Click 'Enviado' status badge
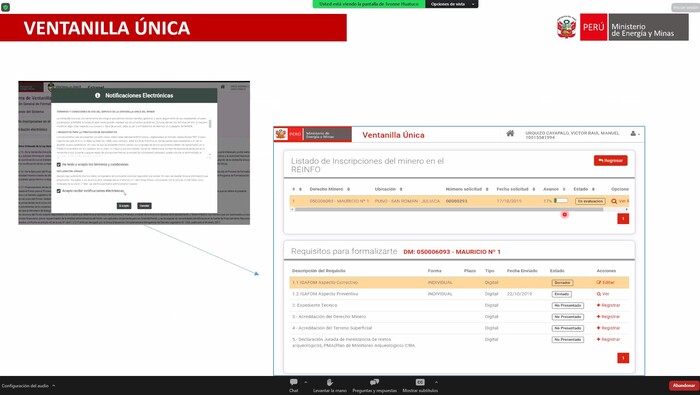 point(561,294)
